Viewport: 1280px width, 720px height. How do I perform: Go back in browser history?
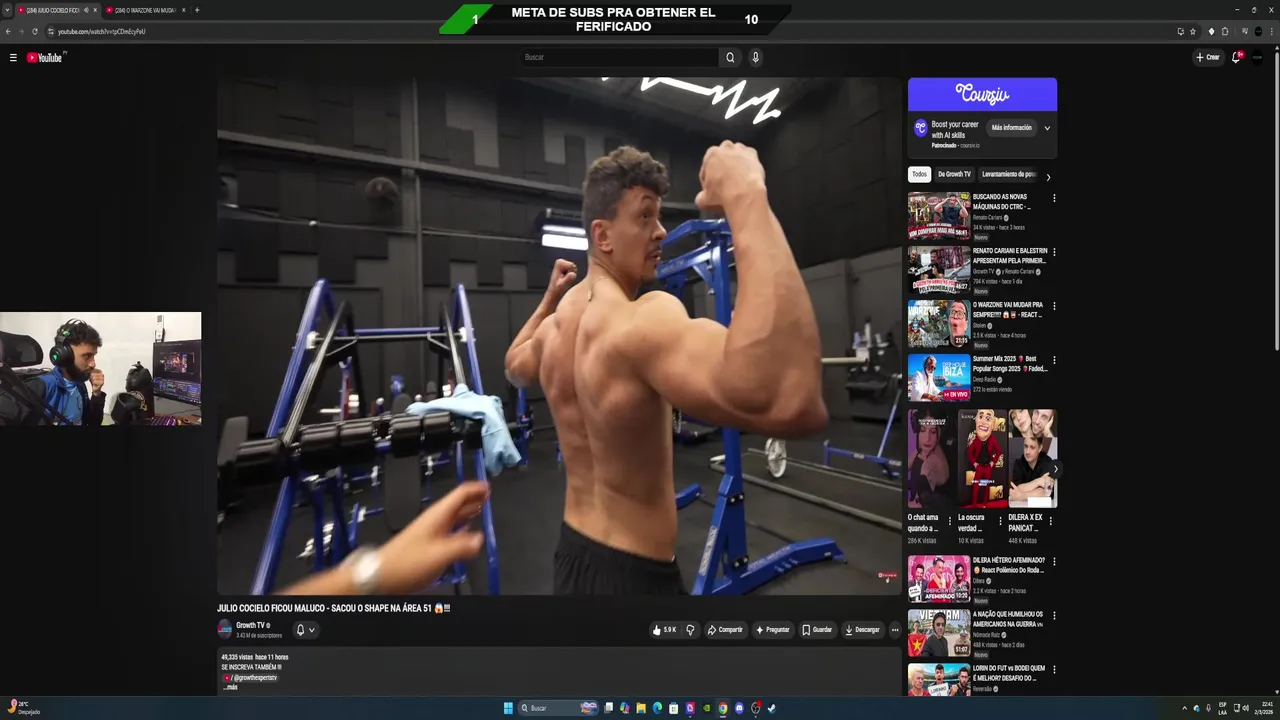tap(8, 31)
